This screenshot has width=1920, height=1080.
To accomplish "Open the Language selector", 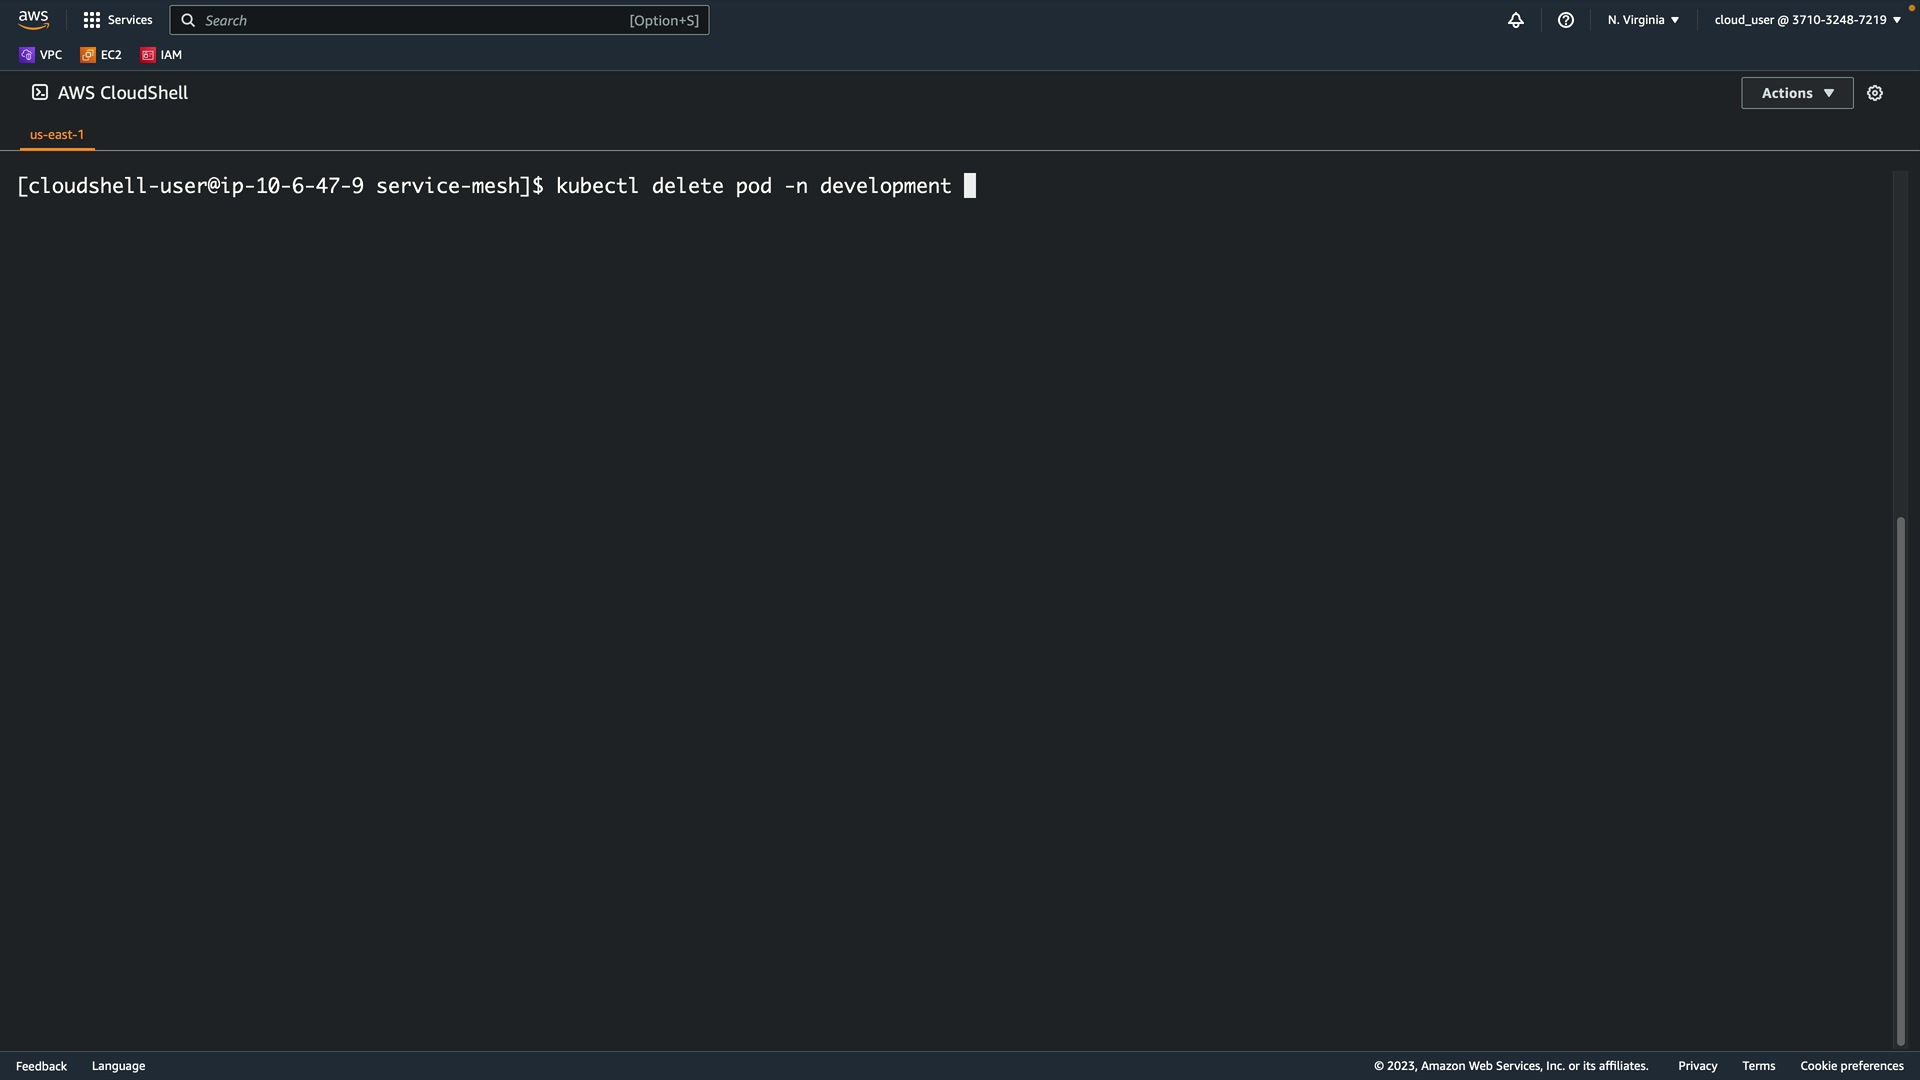I will pyautogui.click(x=118, y=1066).
